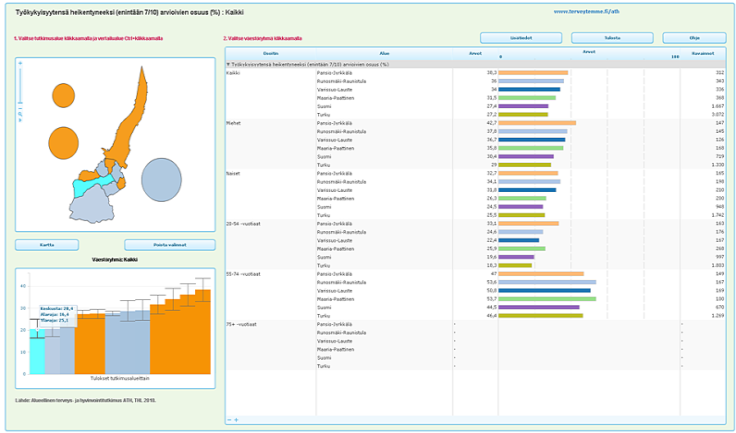This screenshot has width=736, height=433.
Task: Select the cyan highlighted map region
Action: pos(93,186)
